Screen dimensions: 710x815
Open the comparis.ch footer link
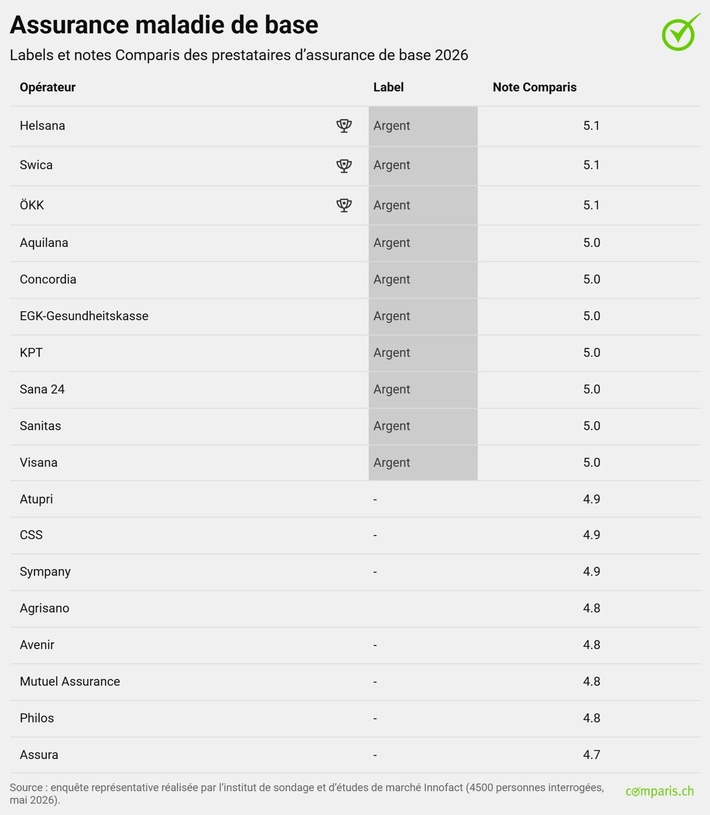659,791
